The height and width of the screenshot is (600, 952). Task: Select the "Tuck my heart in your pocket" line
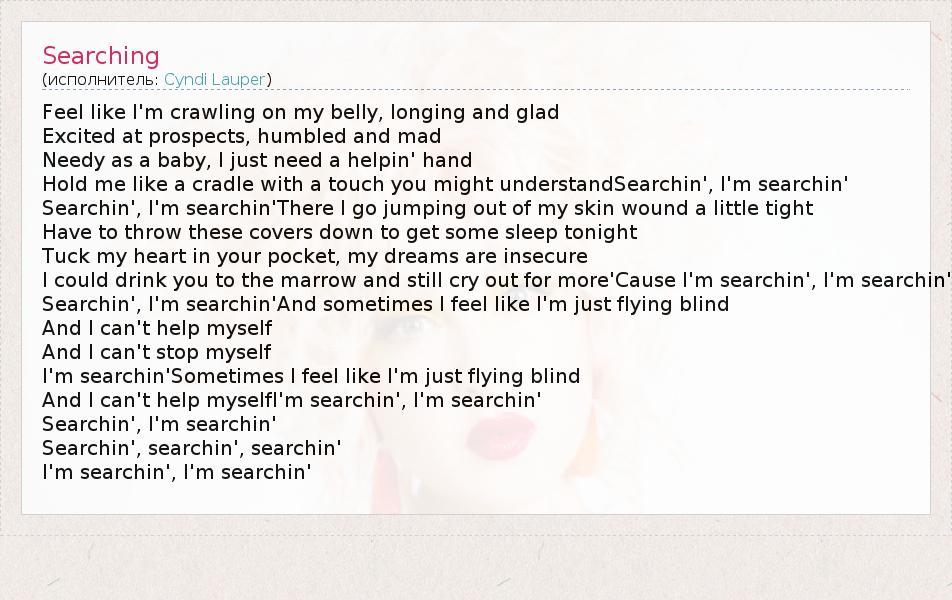click(x=315, y=256)
